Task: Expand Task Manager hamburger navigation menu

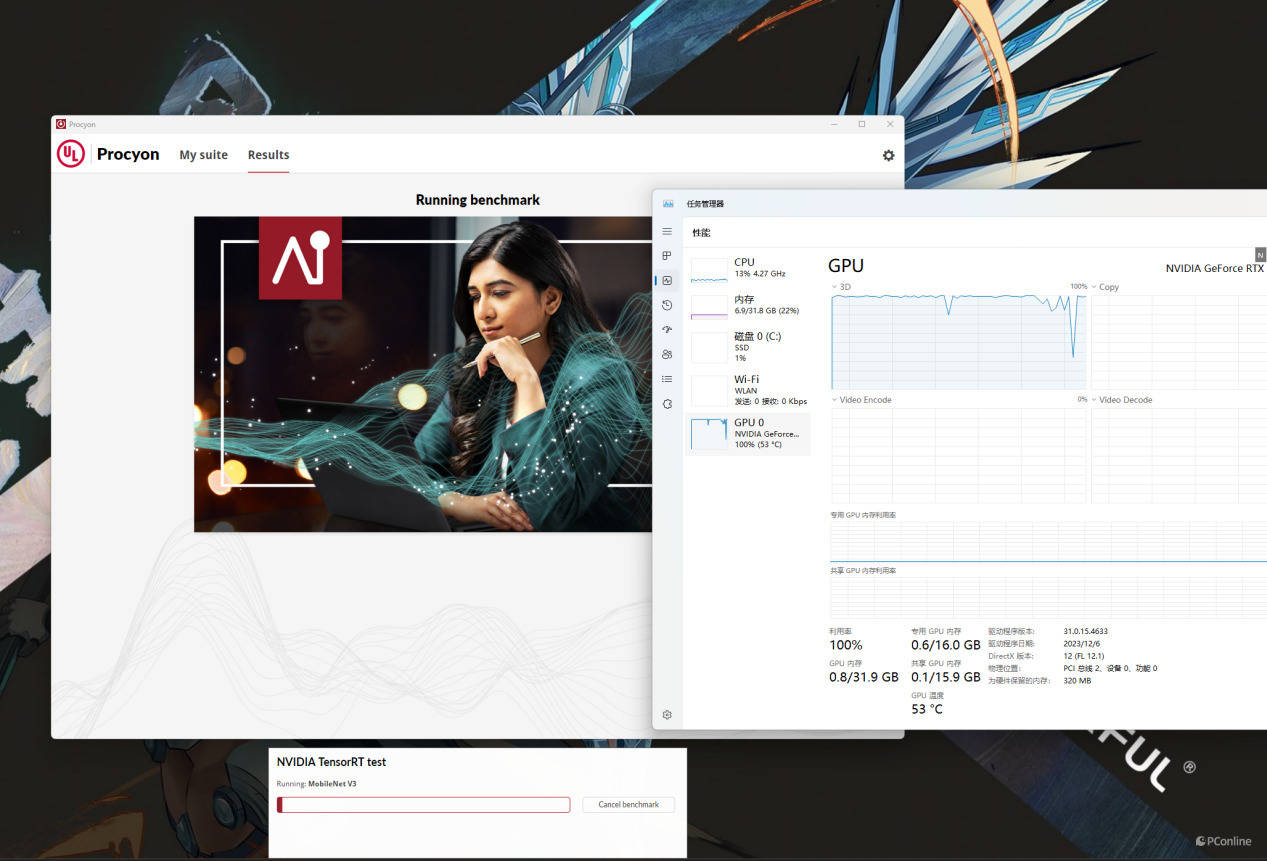Action: click(667, 232)
